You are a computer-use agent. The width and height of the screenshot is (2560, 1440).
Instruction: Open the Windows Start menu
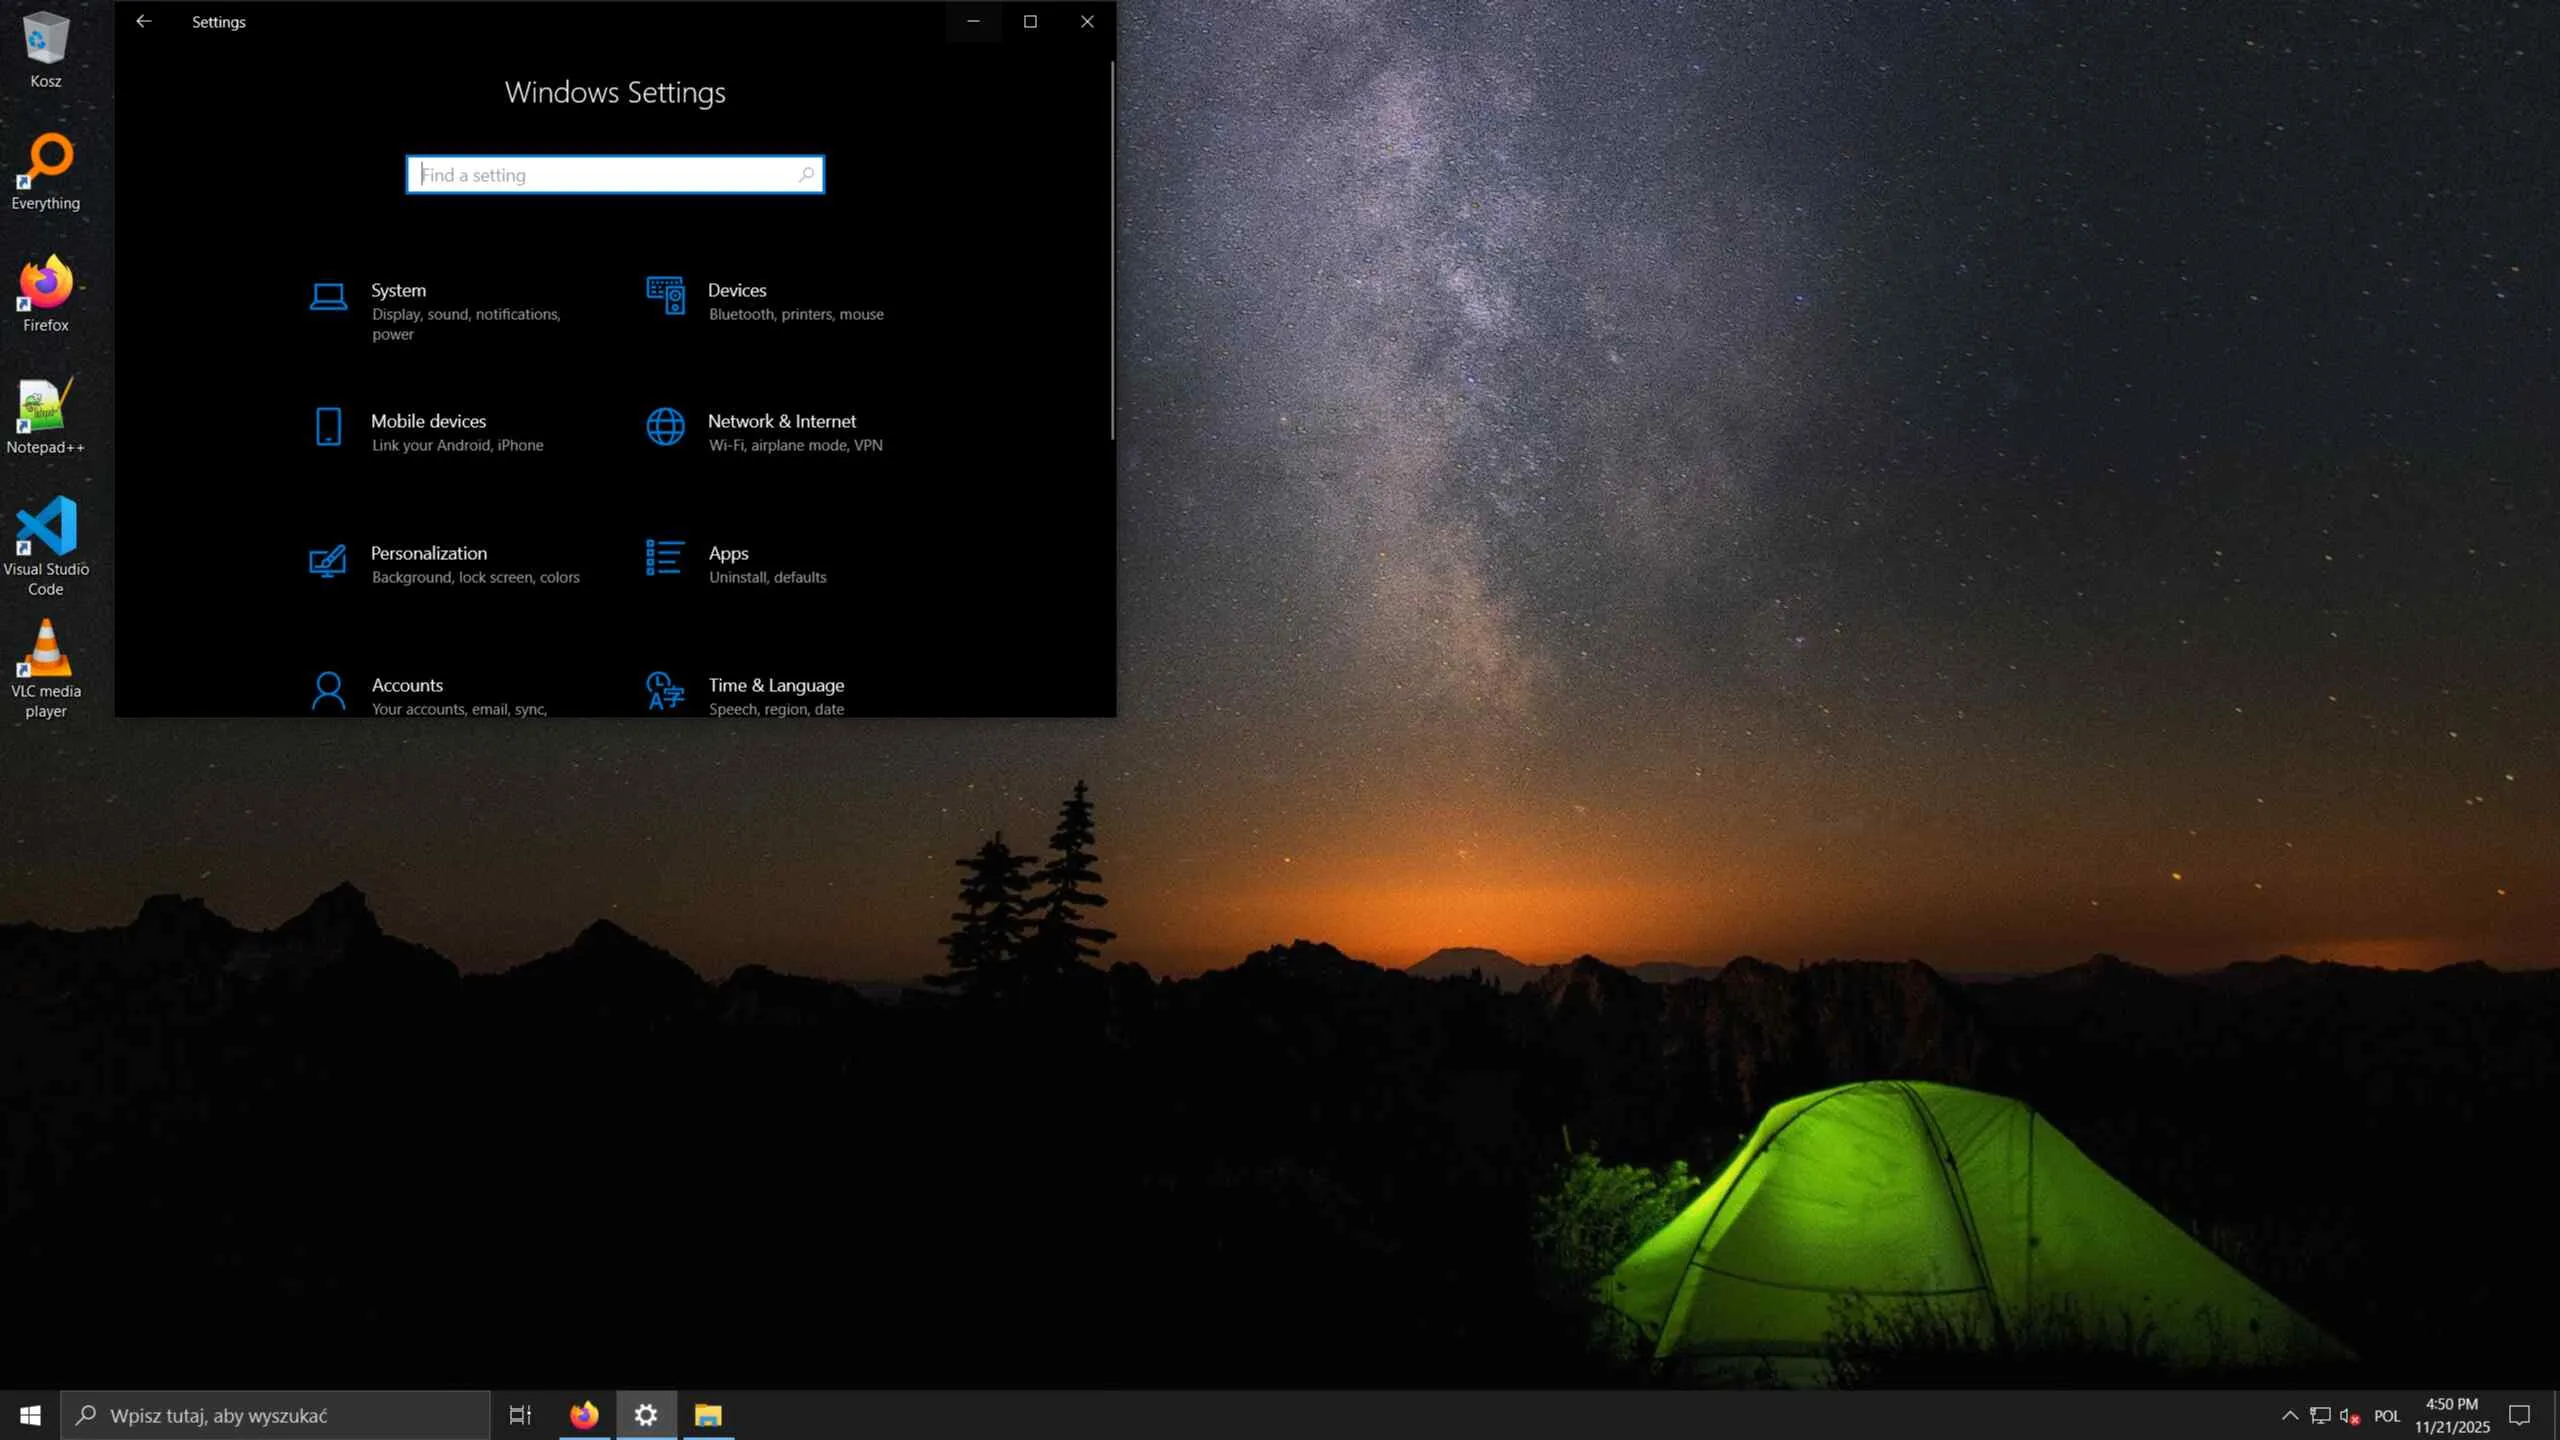(x=30, y=1415)
